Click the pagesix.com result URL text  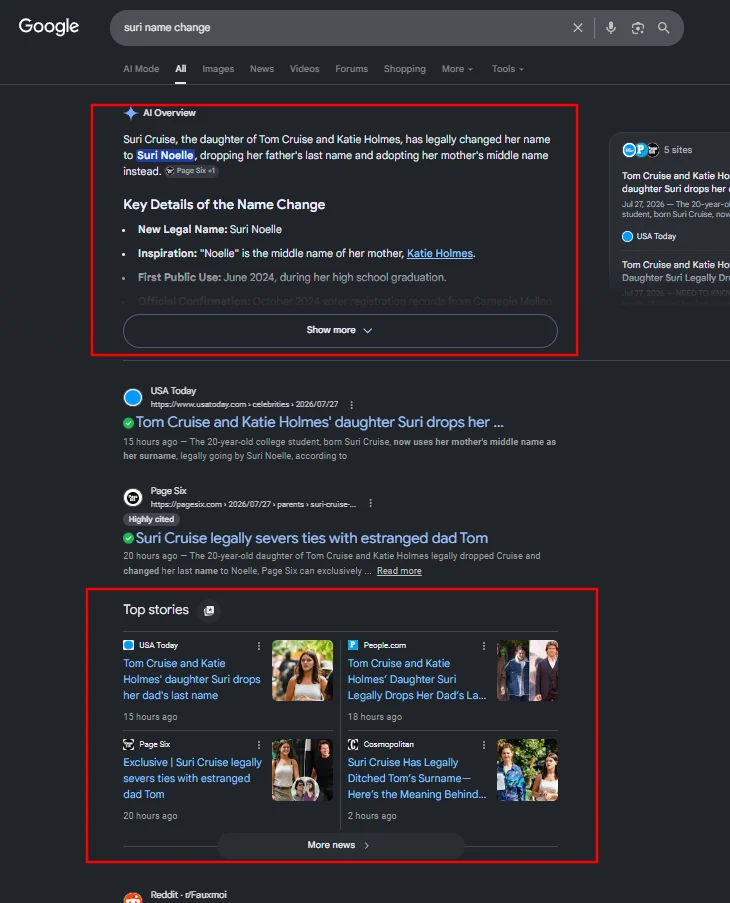point(253,504)
